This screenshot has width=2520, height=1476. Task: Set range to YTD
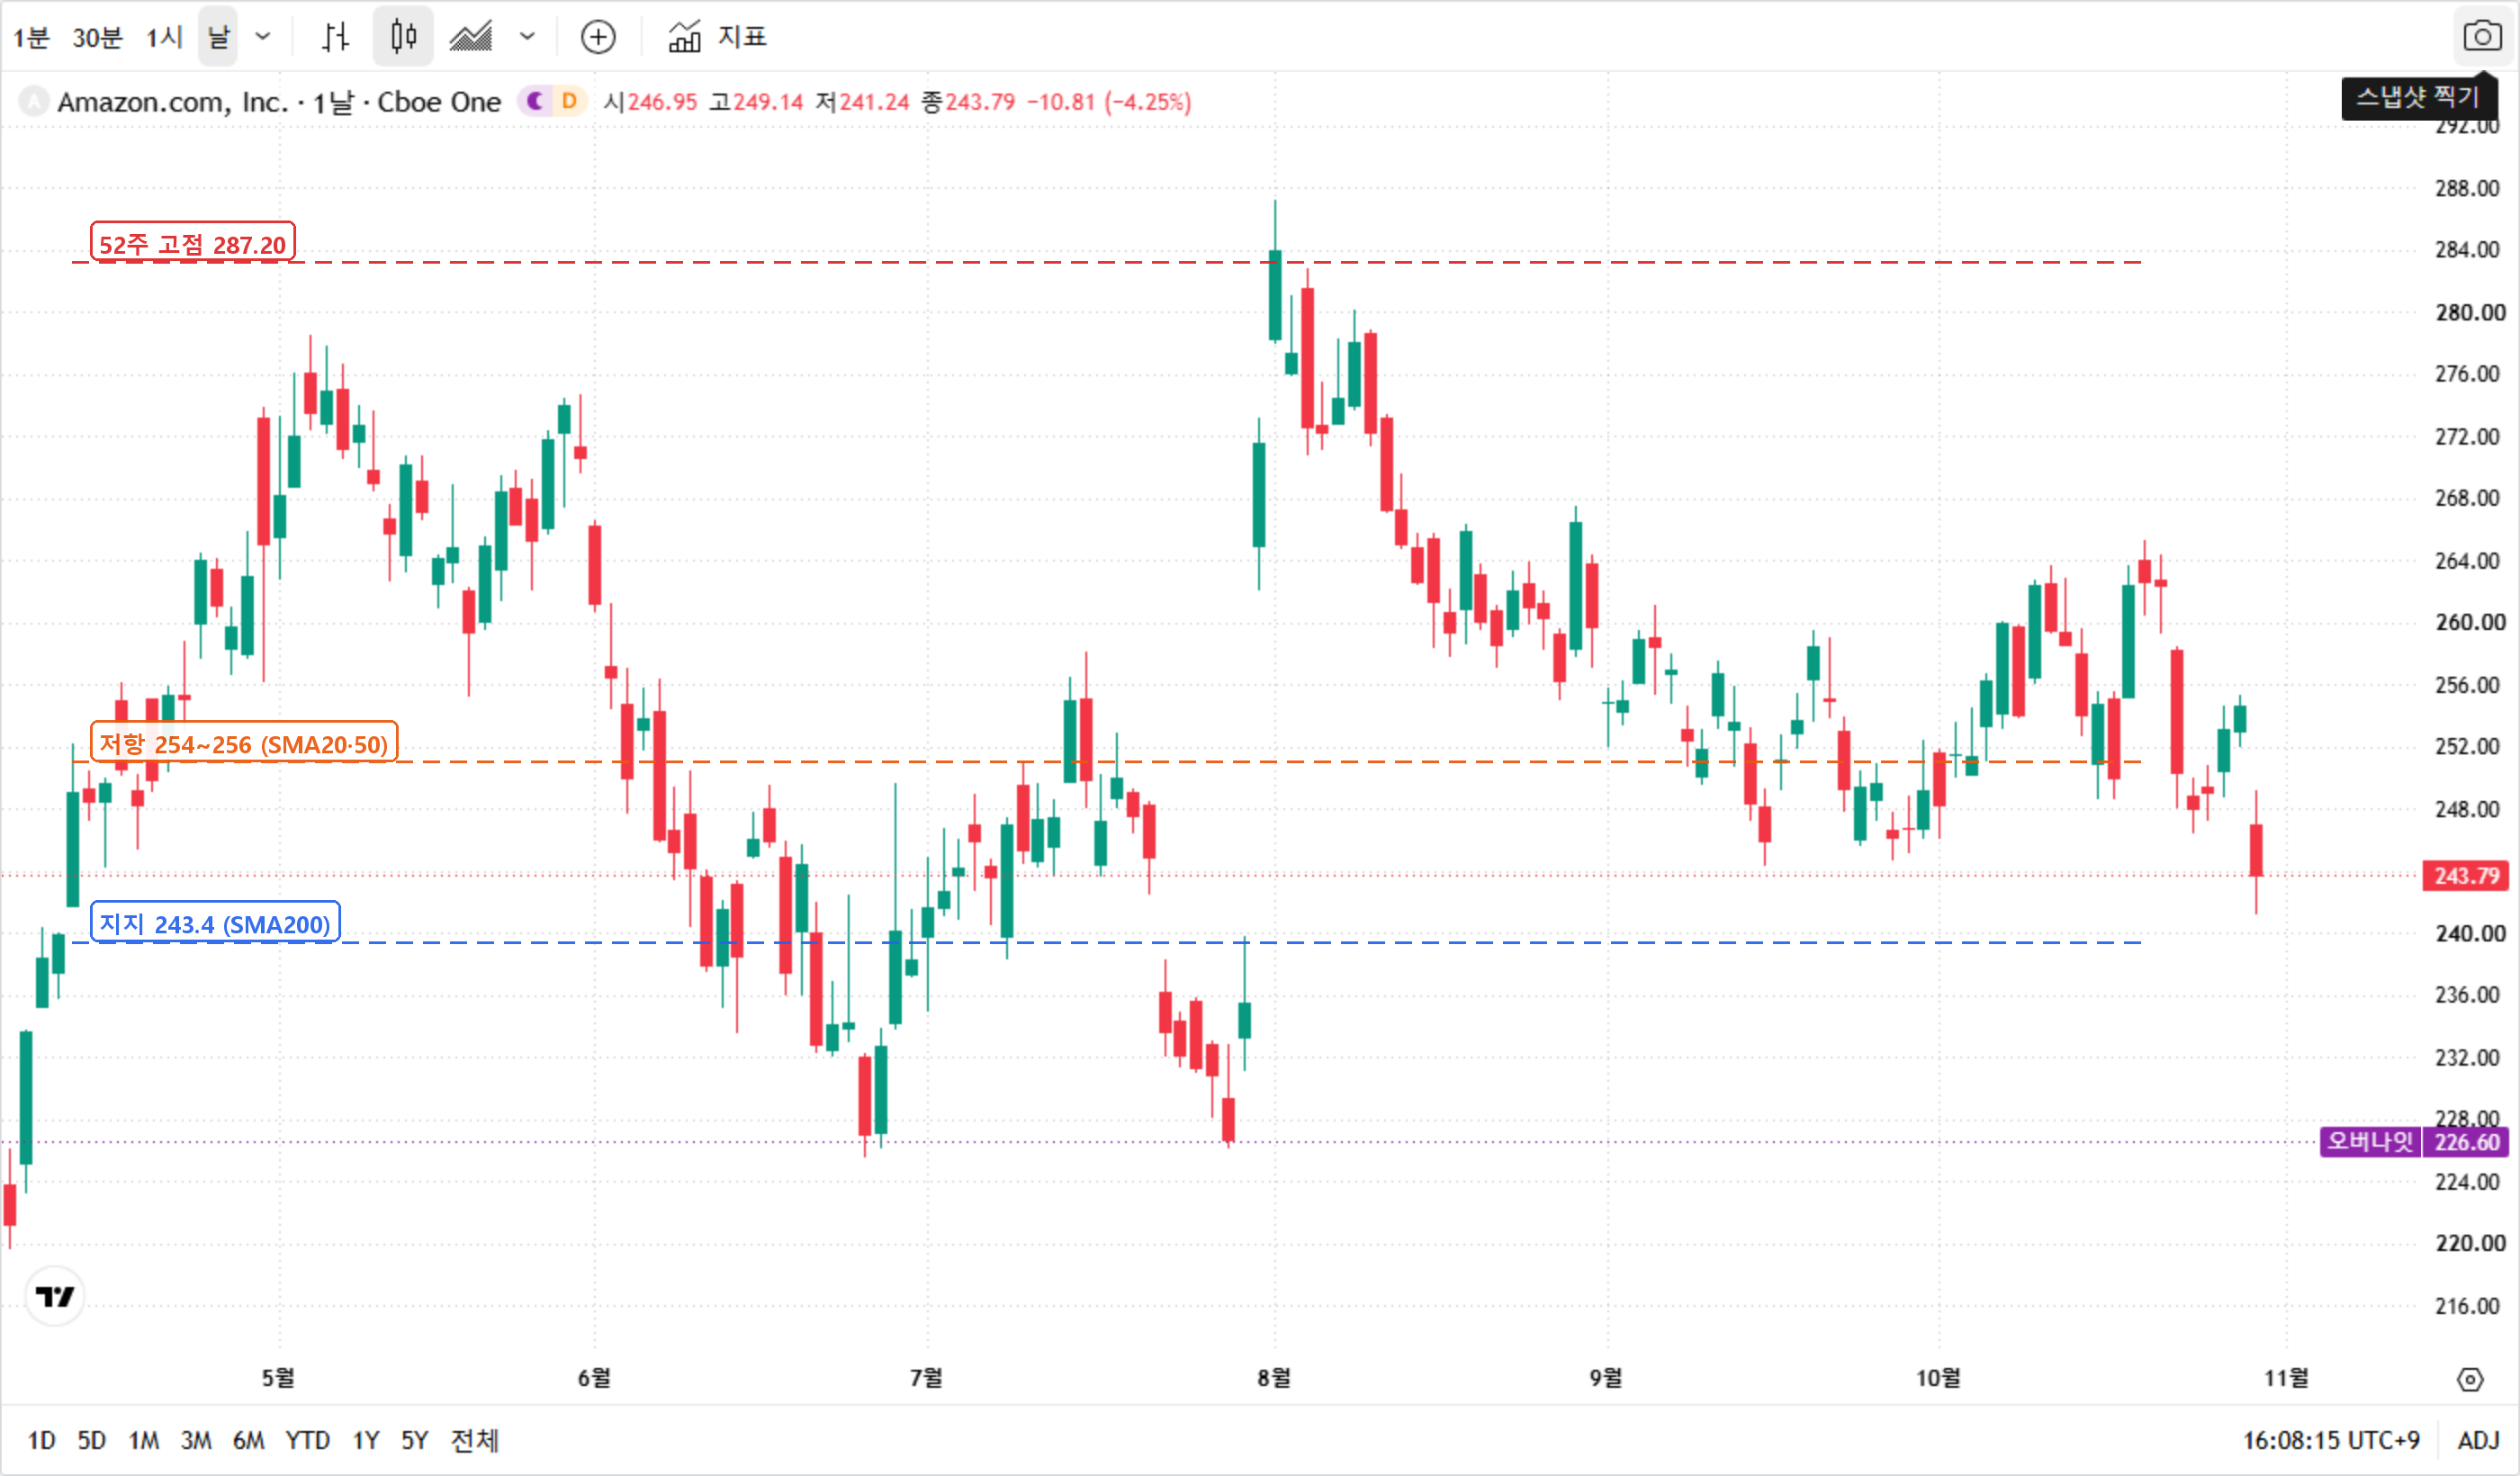point(308,1441)
